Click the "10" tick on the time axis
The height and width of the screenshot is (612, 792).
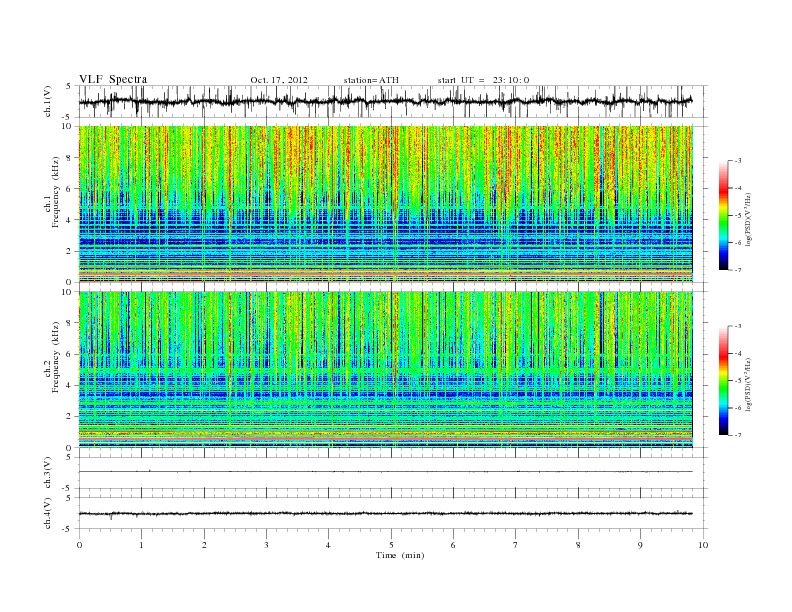click(703, 545)
